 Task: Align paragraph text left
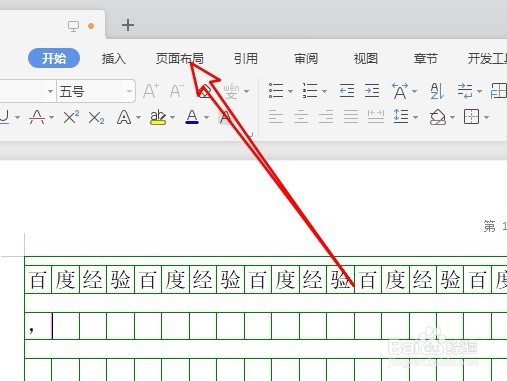point(276,117)
